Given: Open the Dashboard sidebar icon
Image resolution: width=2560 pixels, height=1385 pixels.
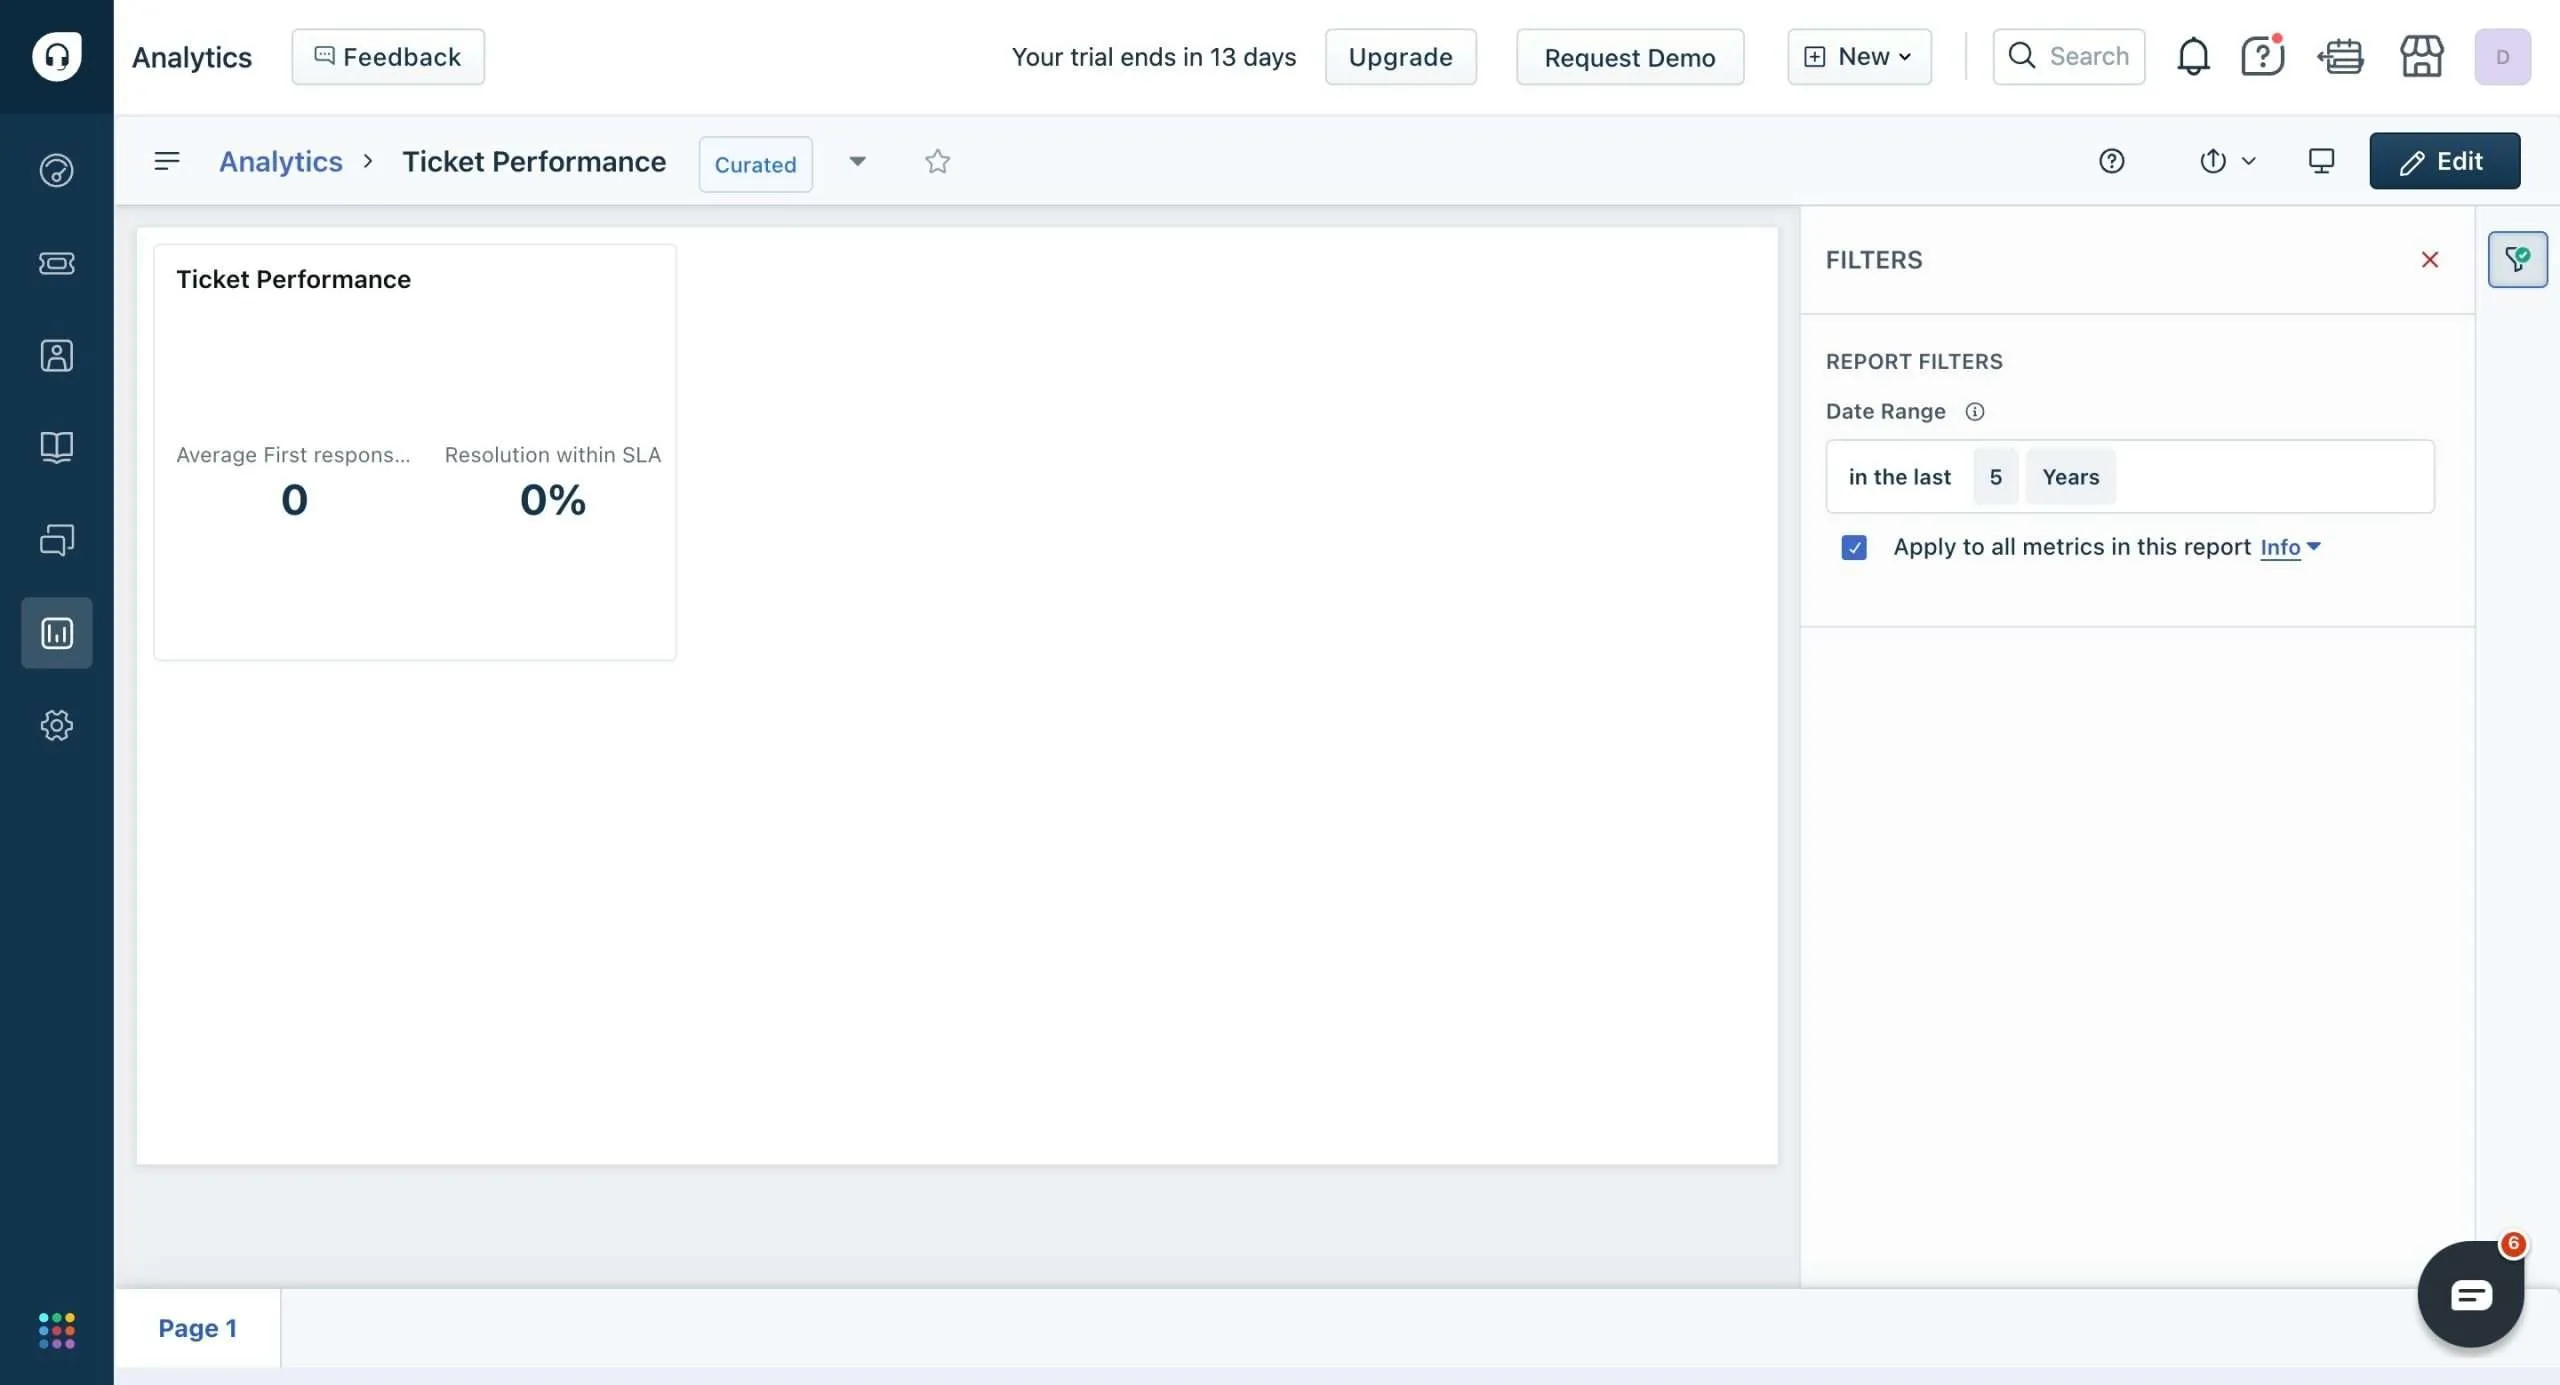Looking at the screenshot, I should [x=56, y=171].
